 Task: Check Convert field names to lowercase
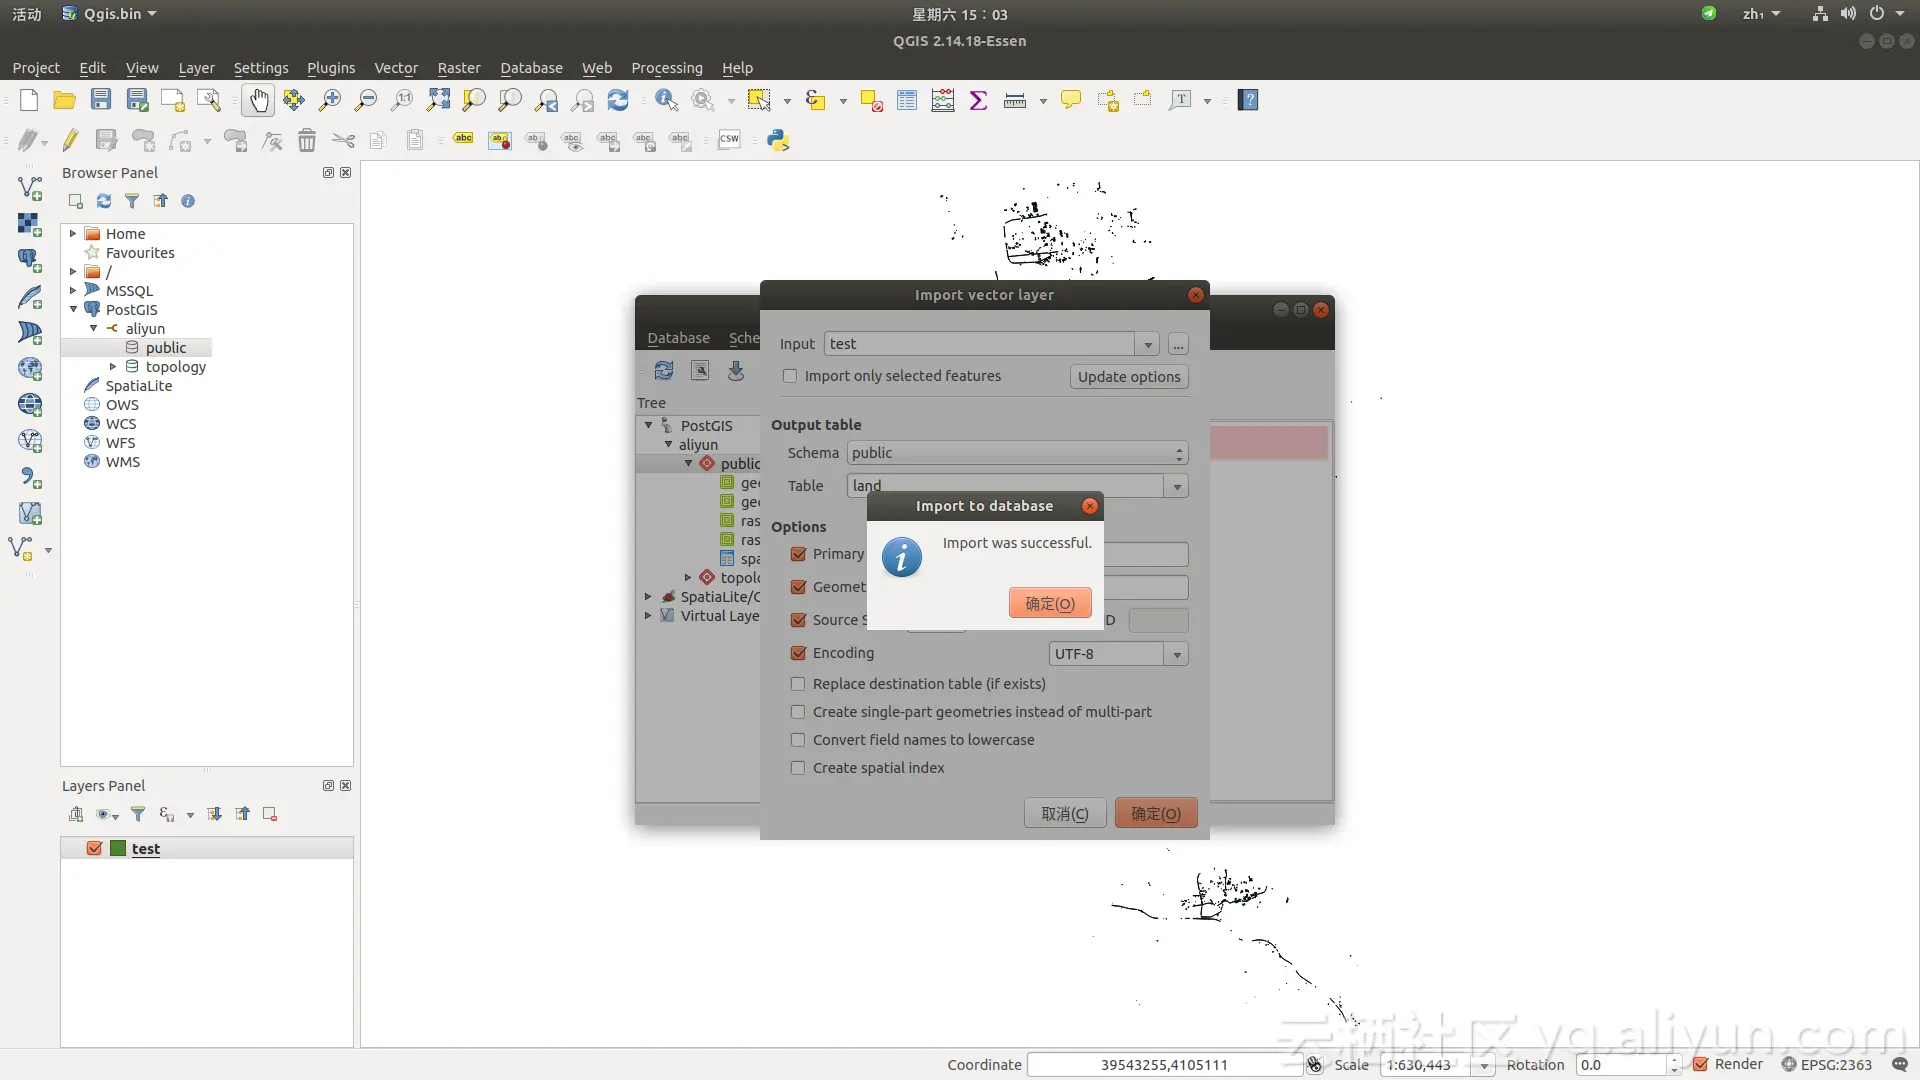798,740
